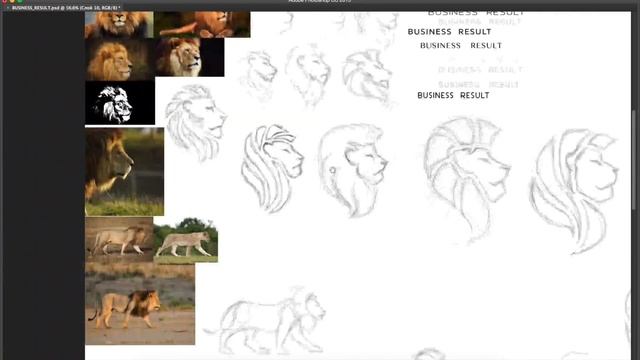Select the black-and-white lion head graphic
This screenshot has height=360, width=640.
tap(120, 102)
